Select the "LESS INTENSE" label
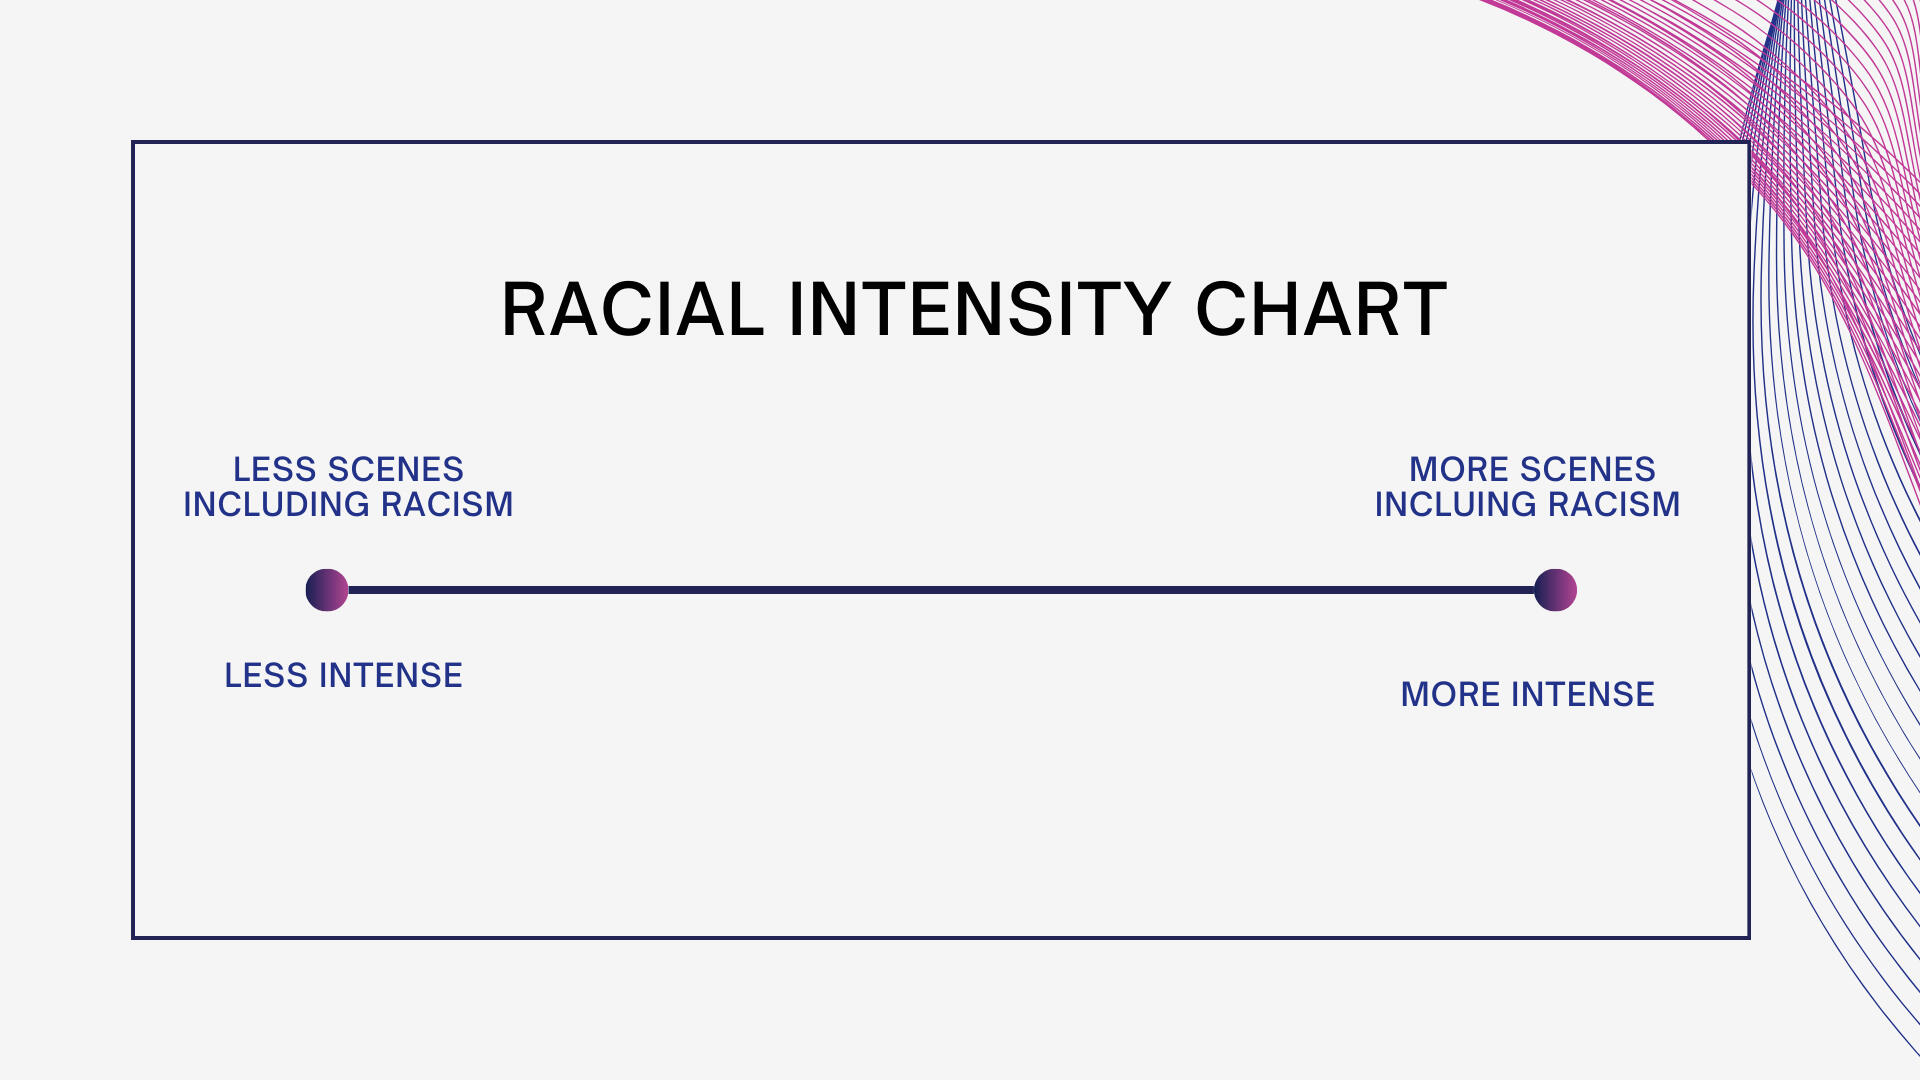Image resolution: width=1920 pixels, height=1080 pixels. (x=343, y=676)
